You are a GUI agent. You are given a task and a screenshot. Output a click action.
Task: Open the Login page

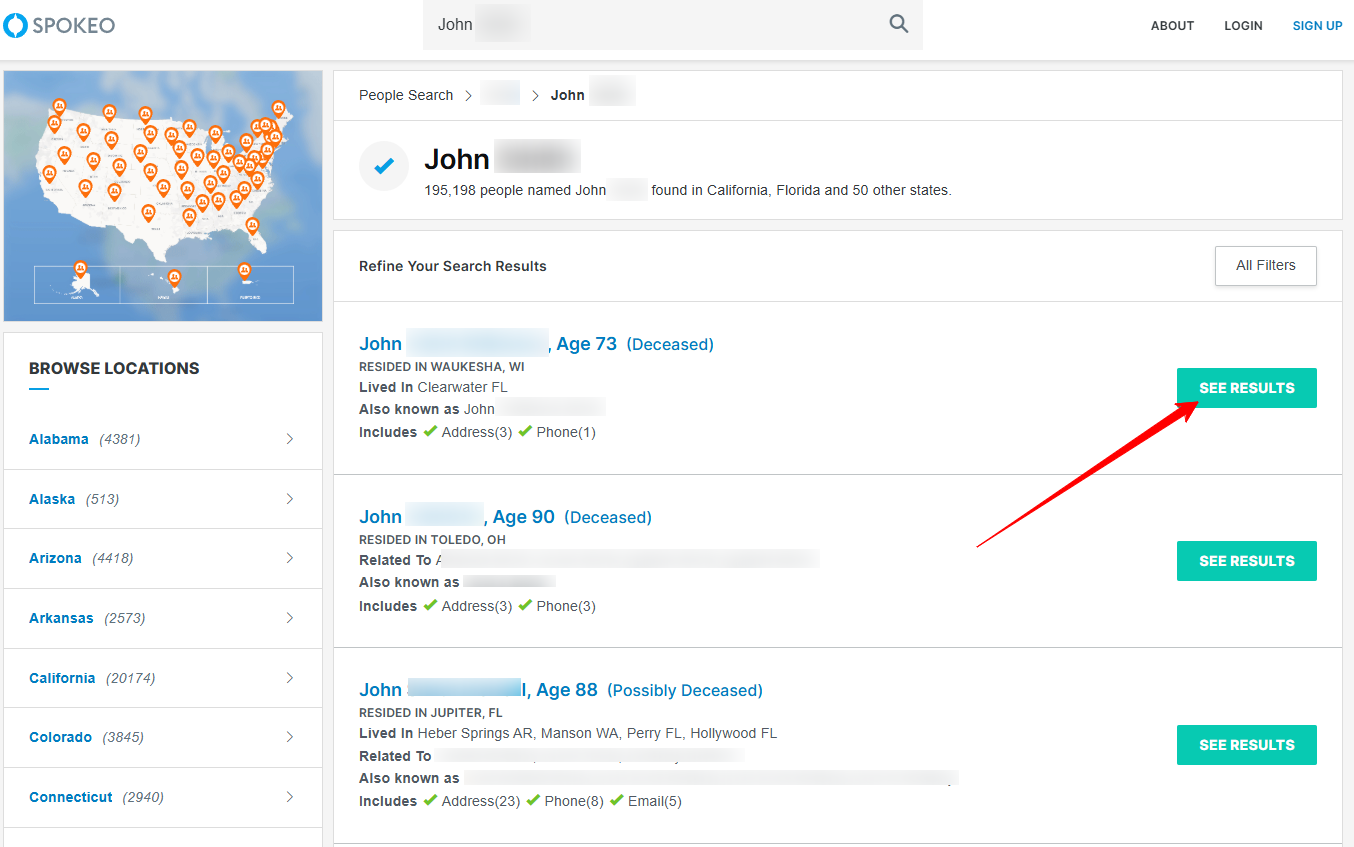[1243, 26]
